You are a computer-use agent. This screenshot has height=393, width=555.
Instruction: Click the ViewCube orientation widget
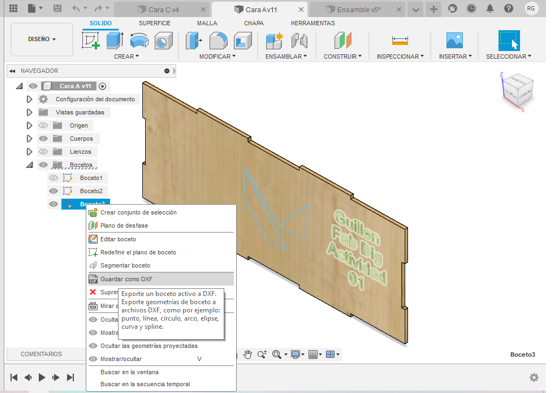click(x=518, y=90)
